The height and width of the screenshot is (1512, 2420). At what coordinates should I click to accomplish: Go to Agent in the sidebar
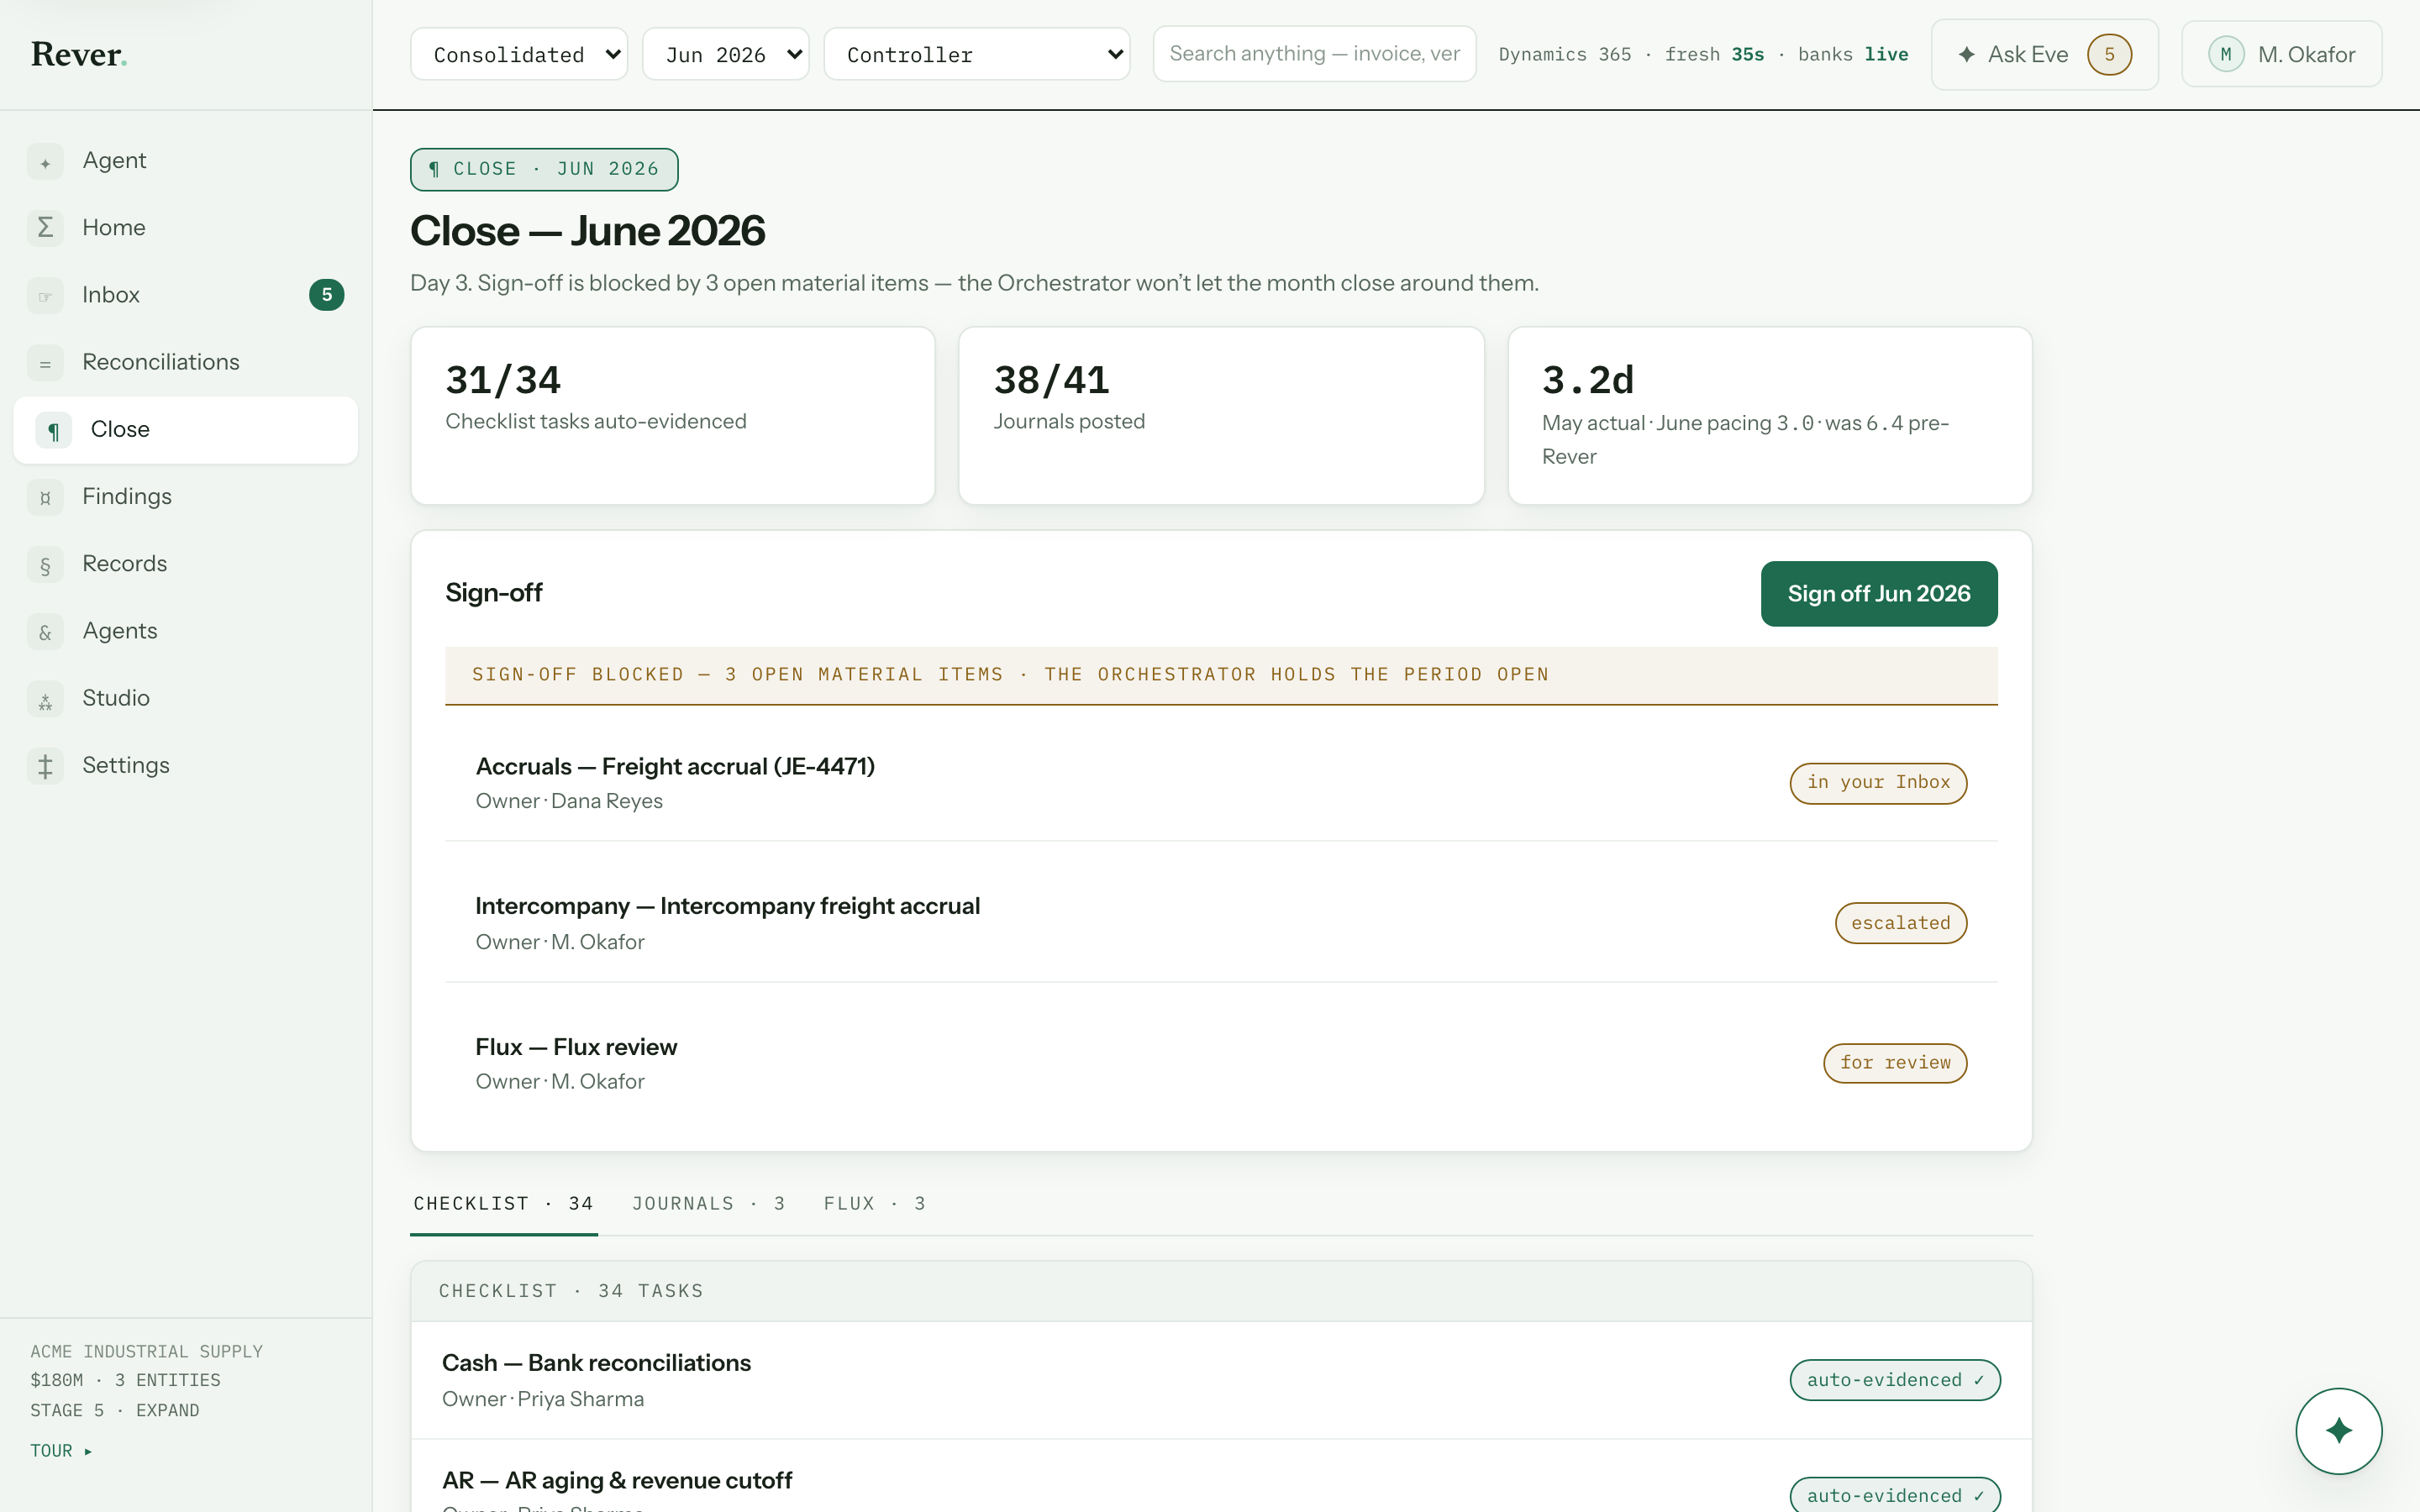pos(186,161)
